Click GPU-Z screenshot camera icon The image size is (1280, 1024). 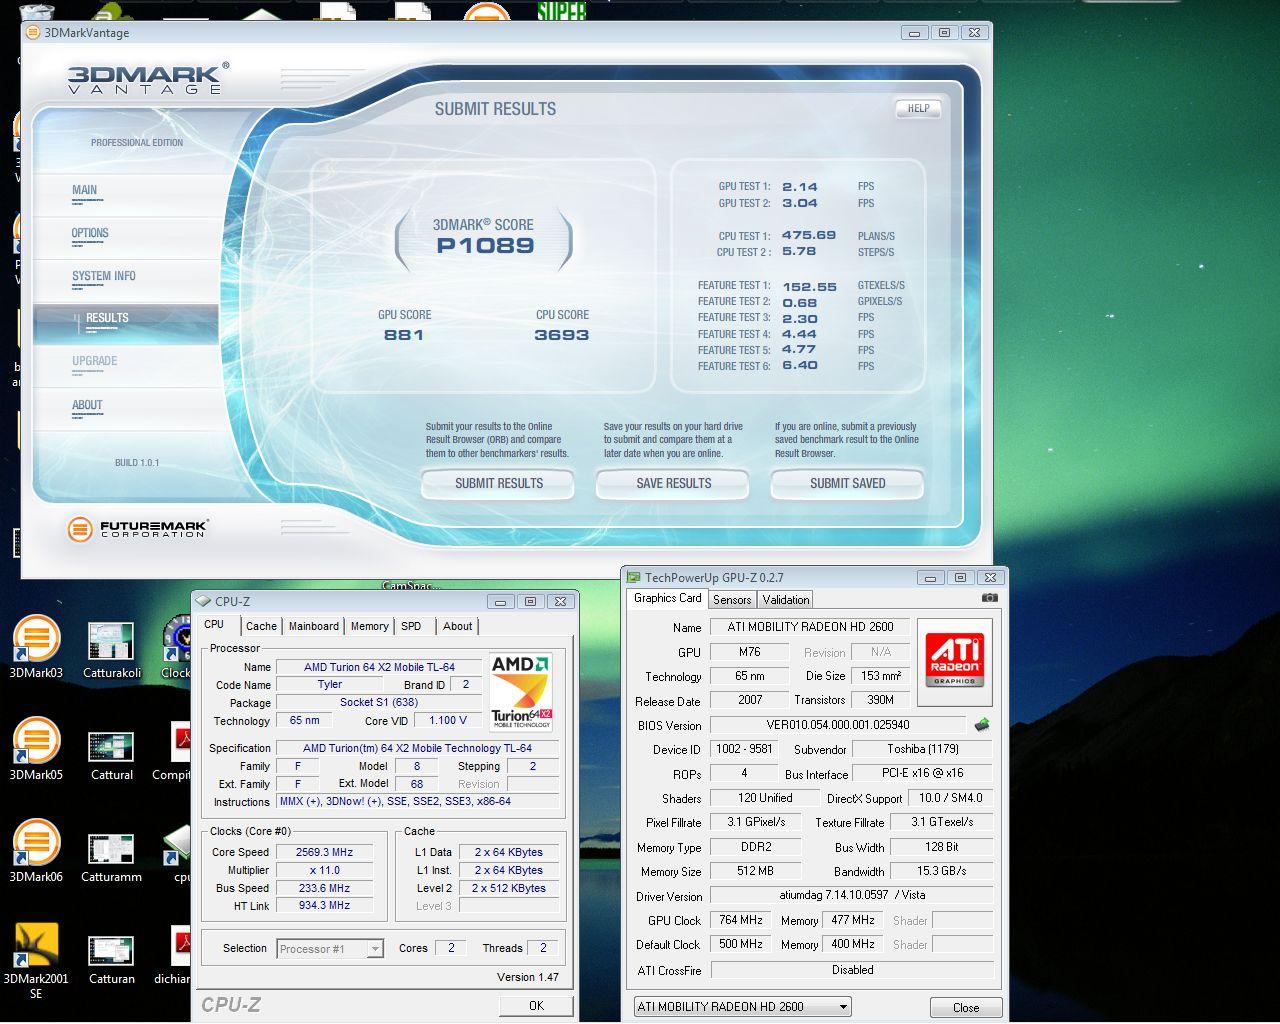pos(989,598)
